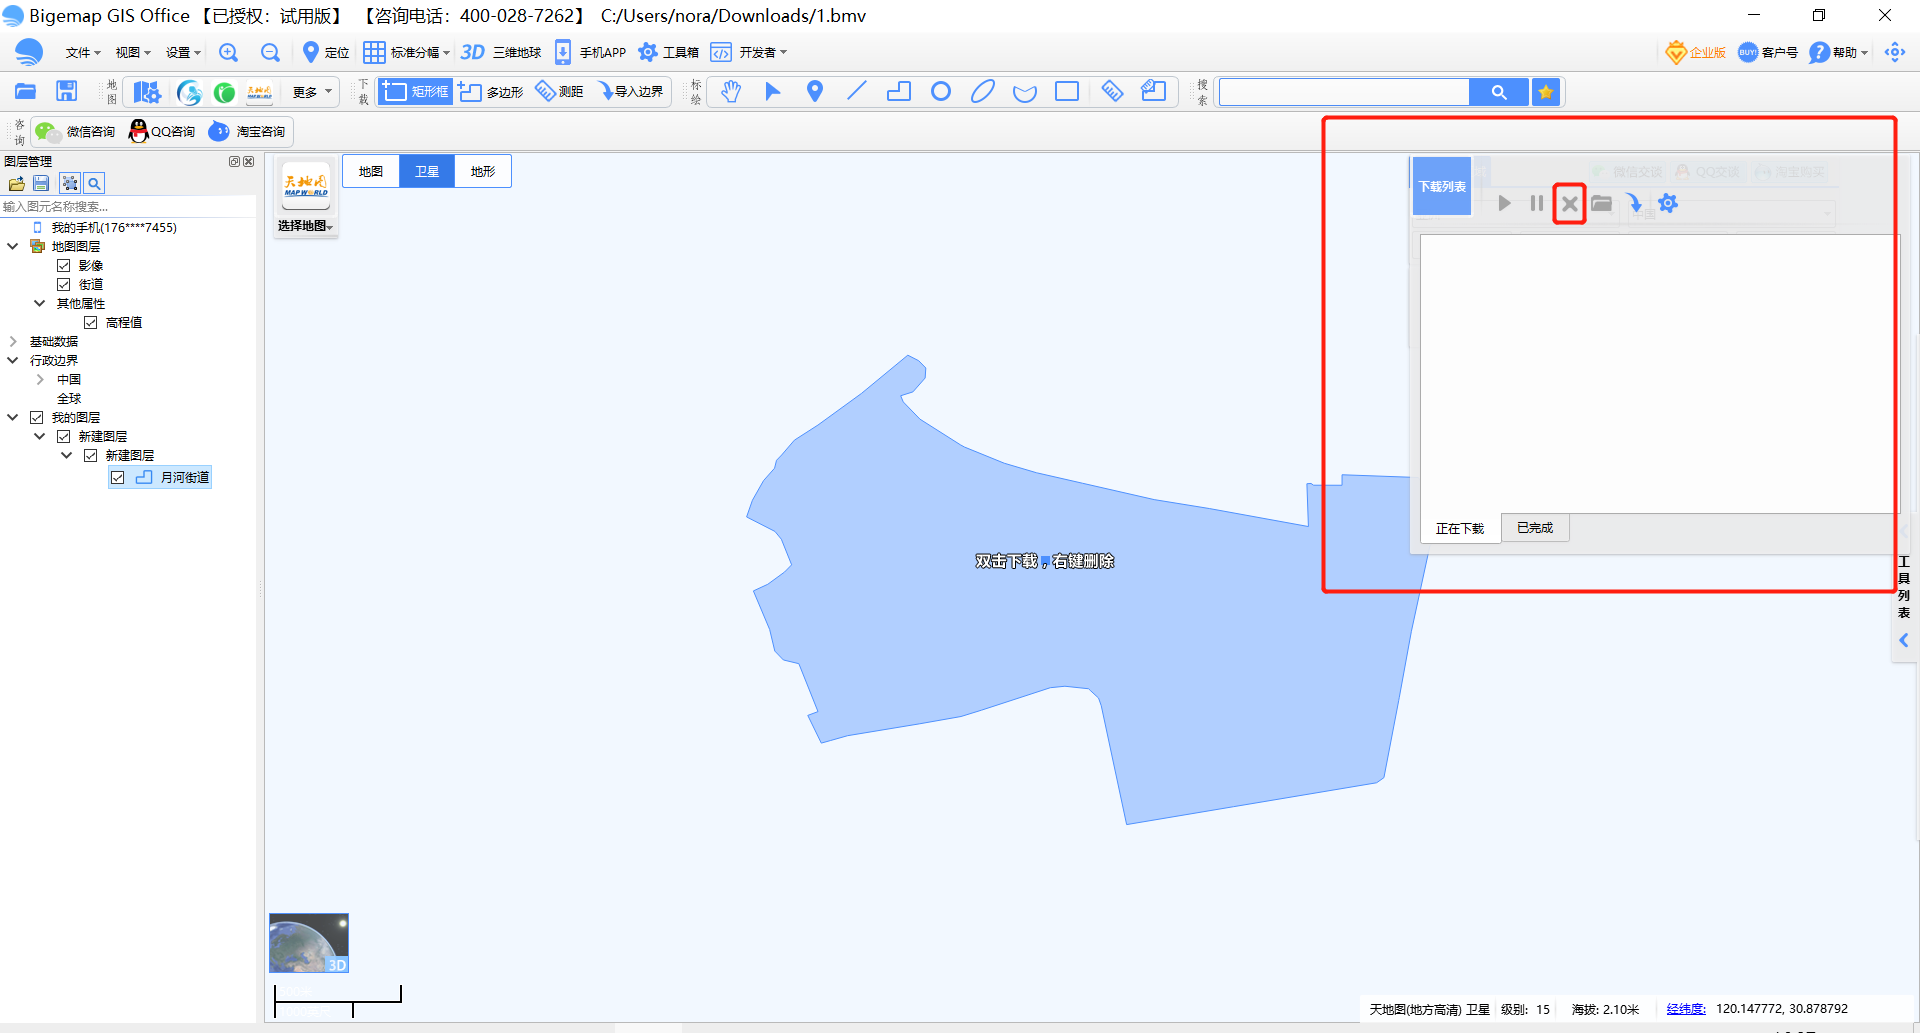Click the delete download task X icon

coord(1569,204)
